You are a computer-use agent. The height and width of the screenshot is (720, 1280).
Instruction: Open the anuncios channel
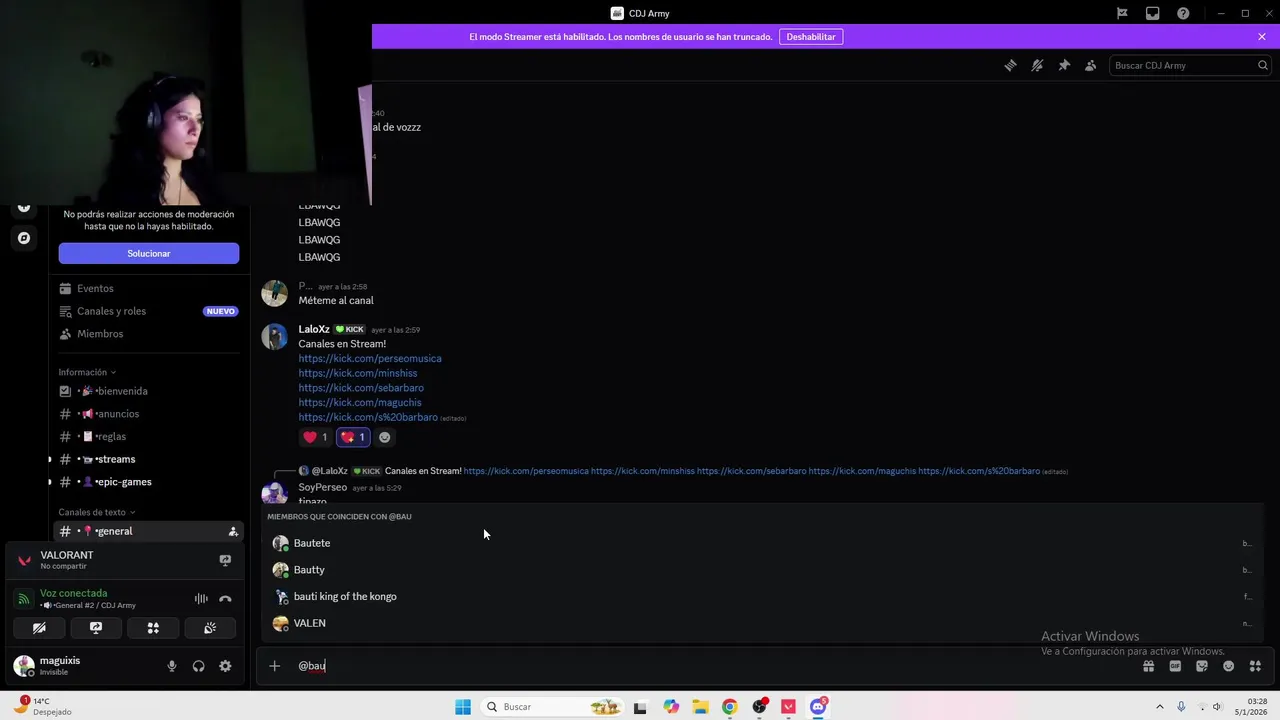[148, 414]
